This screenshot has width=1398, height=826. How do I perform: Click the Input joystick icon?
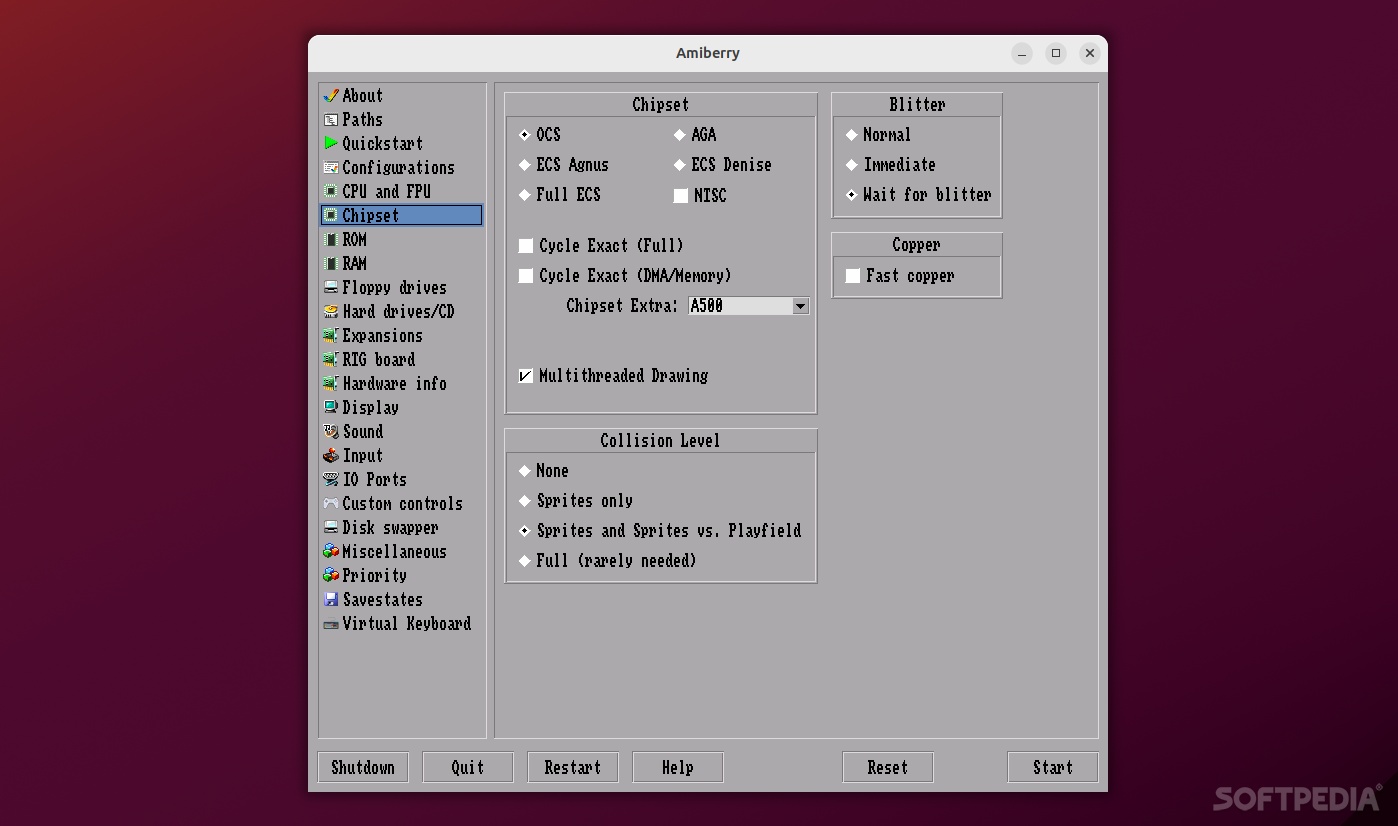[331, 456]
